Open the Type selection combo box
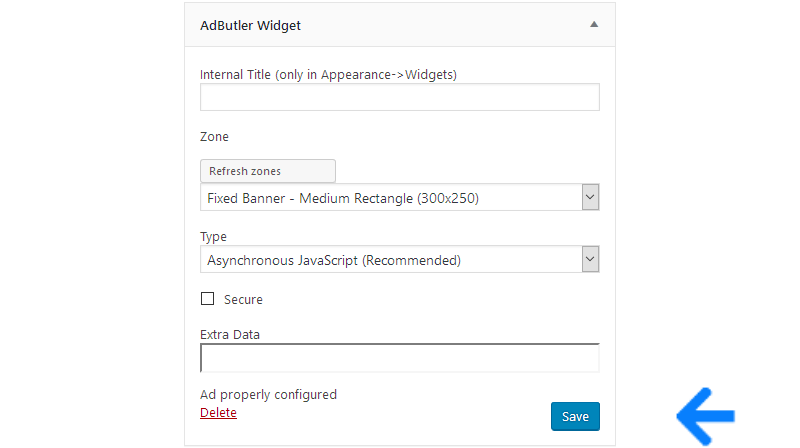800x448 pixels. [399, 259]
